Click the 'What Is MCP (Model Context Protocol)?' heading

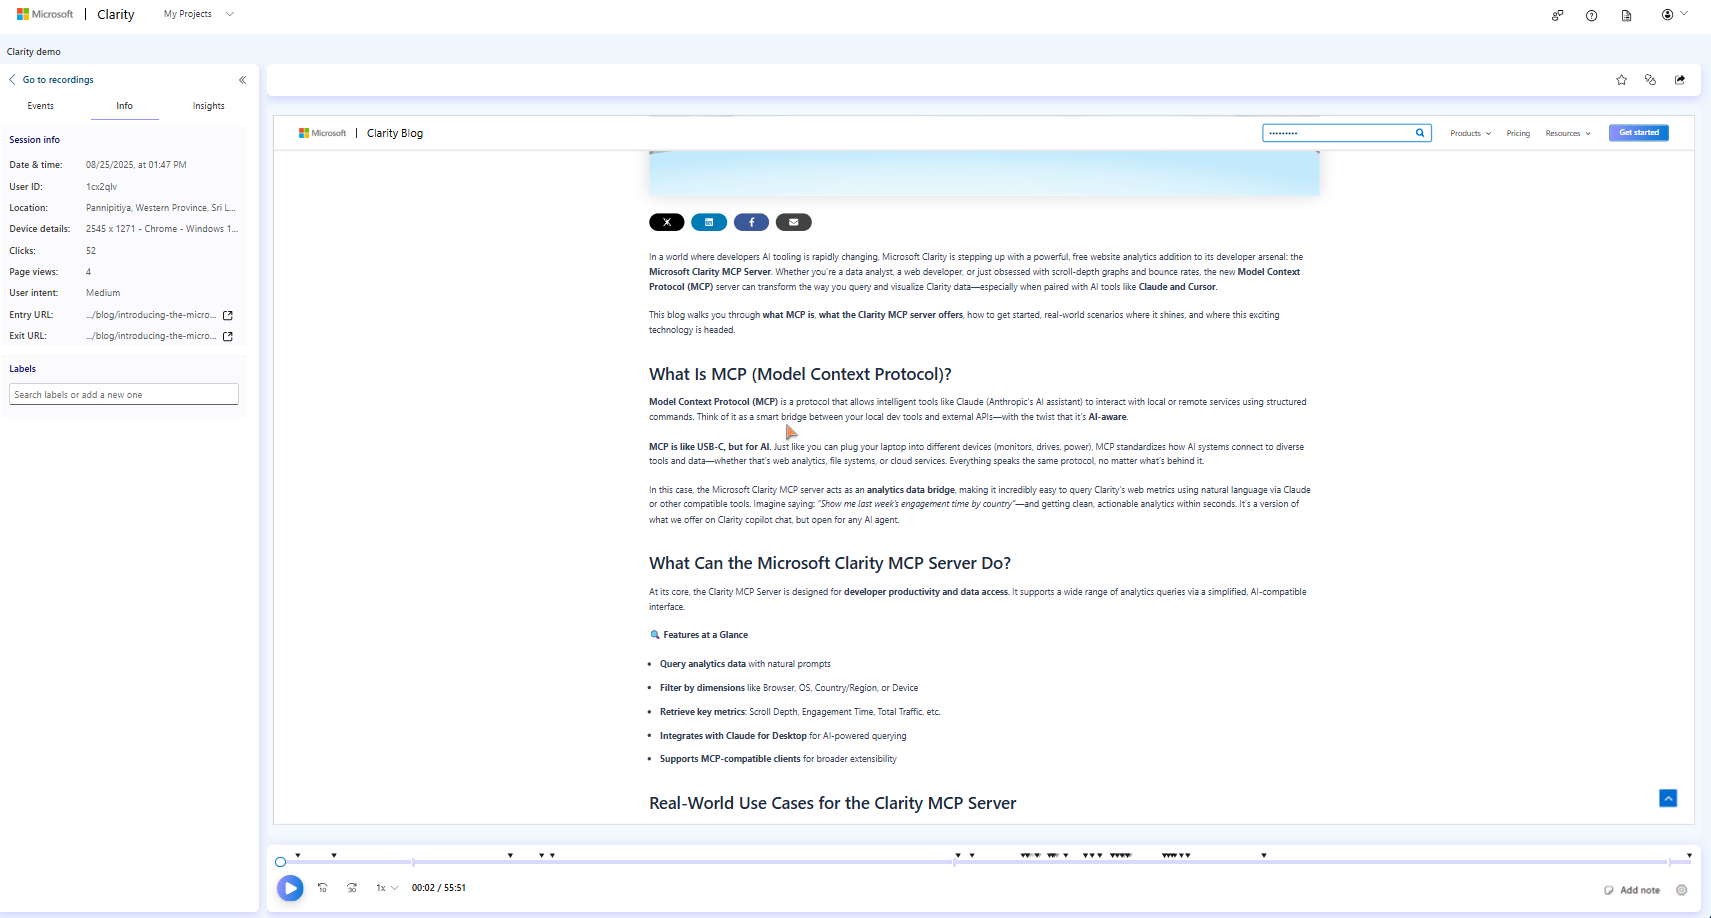tap(800, 374)
